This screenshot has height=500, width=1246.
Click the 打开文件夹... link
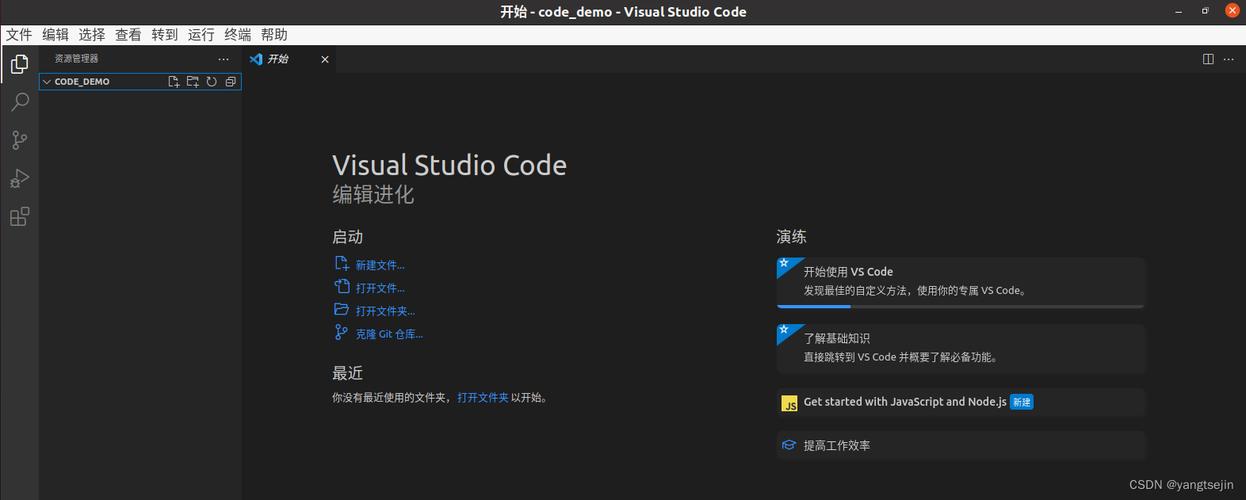pos(385,311)
